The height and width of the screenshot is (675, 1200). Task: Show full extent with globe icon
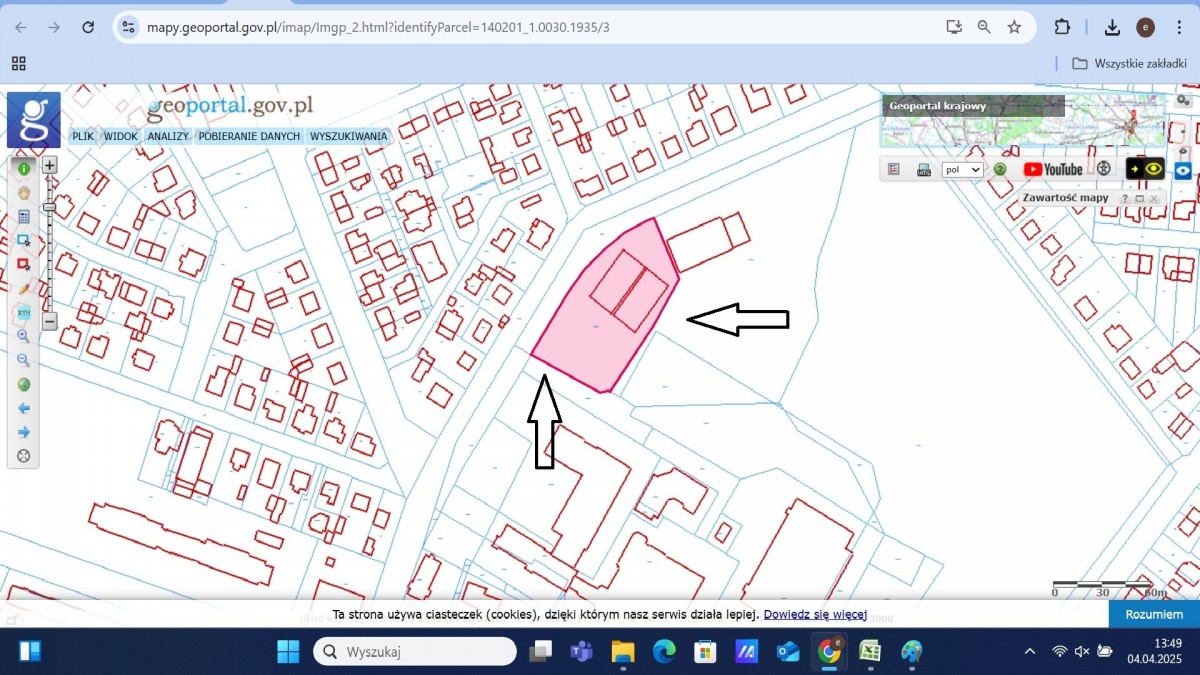click(23, 384)
